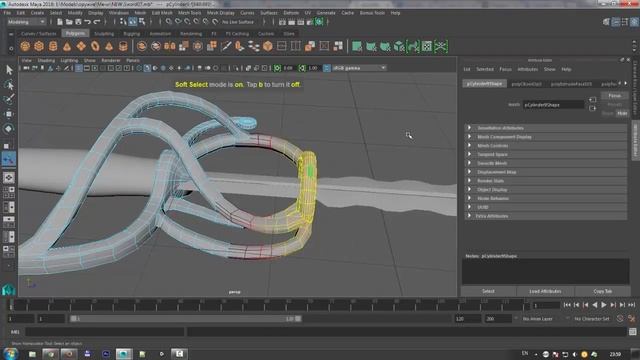The image size is (640, 360).
Task: Expand the Mesh Component Display section
Action: point(546,137)
